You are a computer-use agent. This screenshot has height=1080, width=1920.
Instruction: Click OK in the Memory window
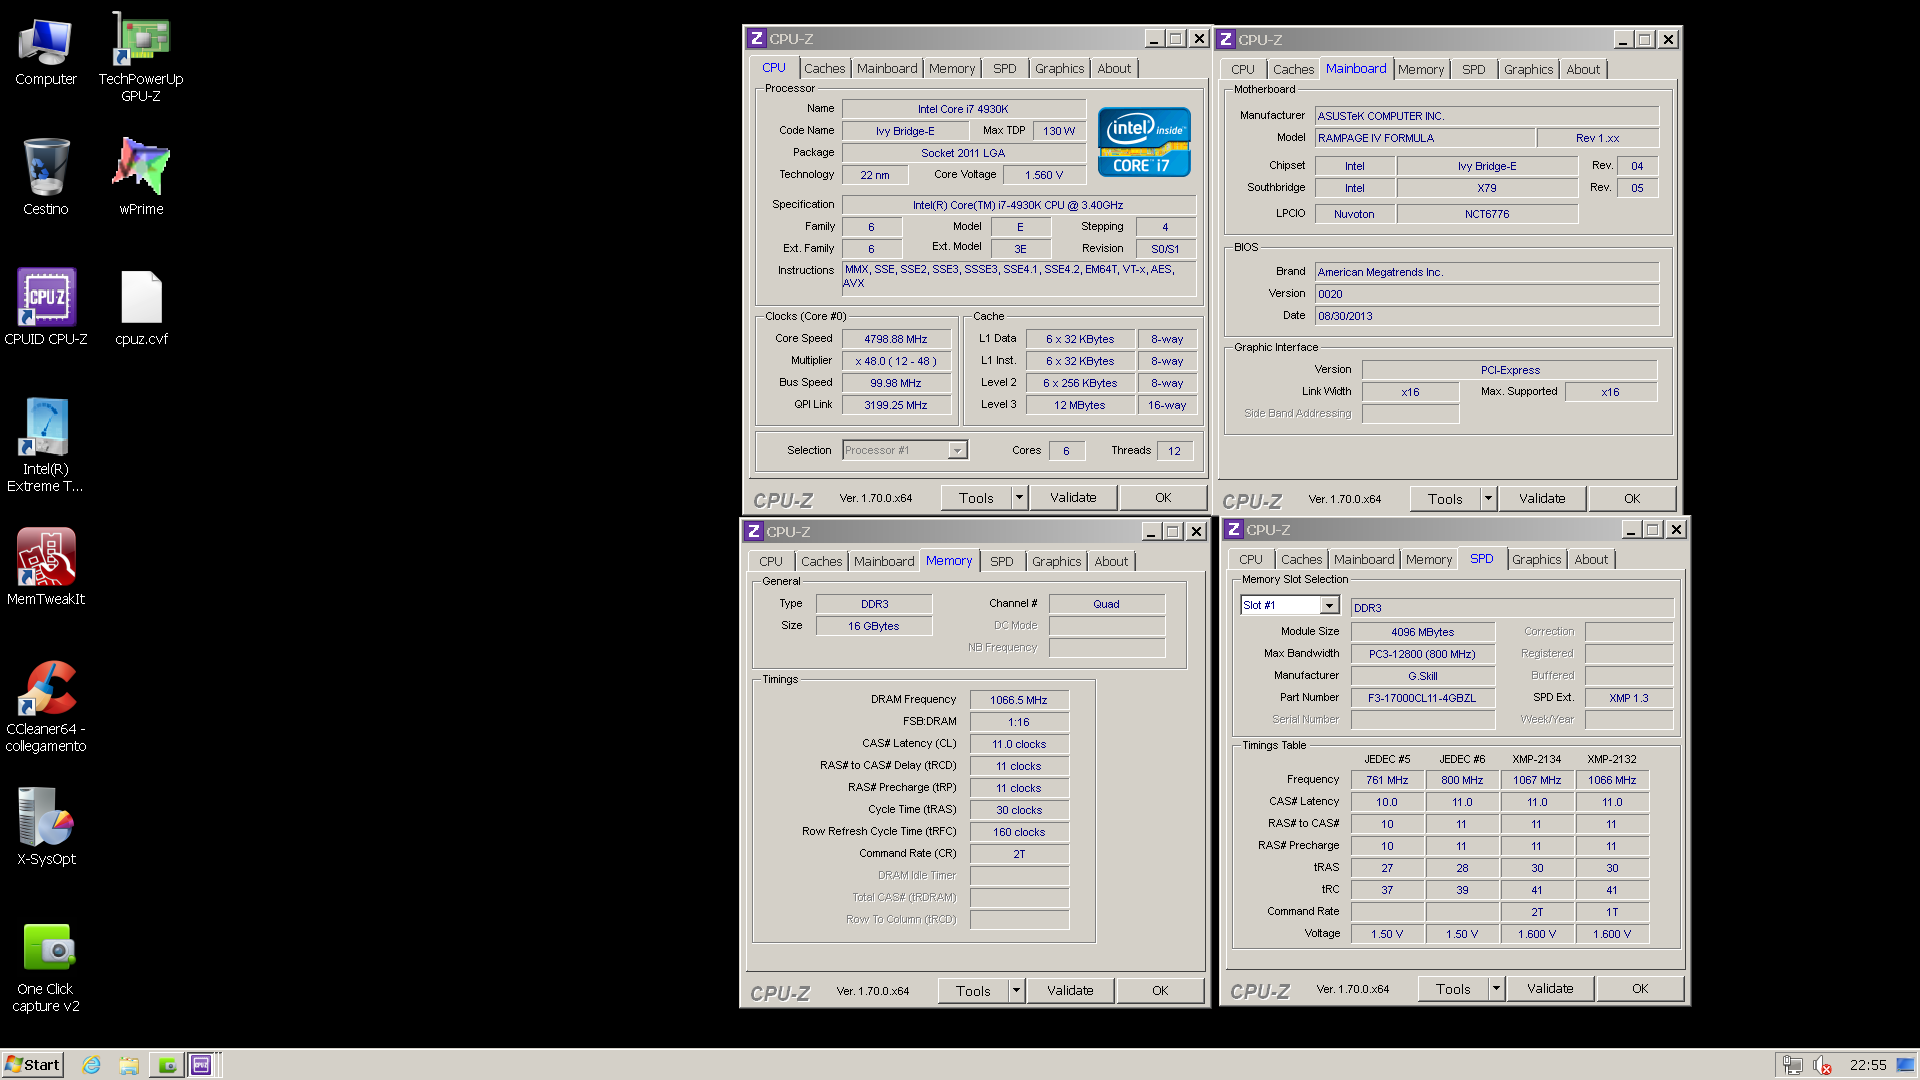coord(1160,990)
